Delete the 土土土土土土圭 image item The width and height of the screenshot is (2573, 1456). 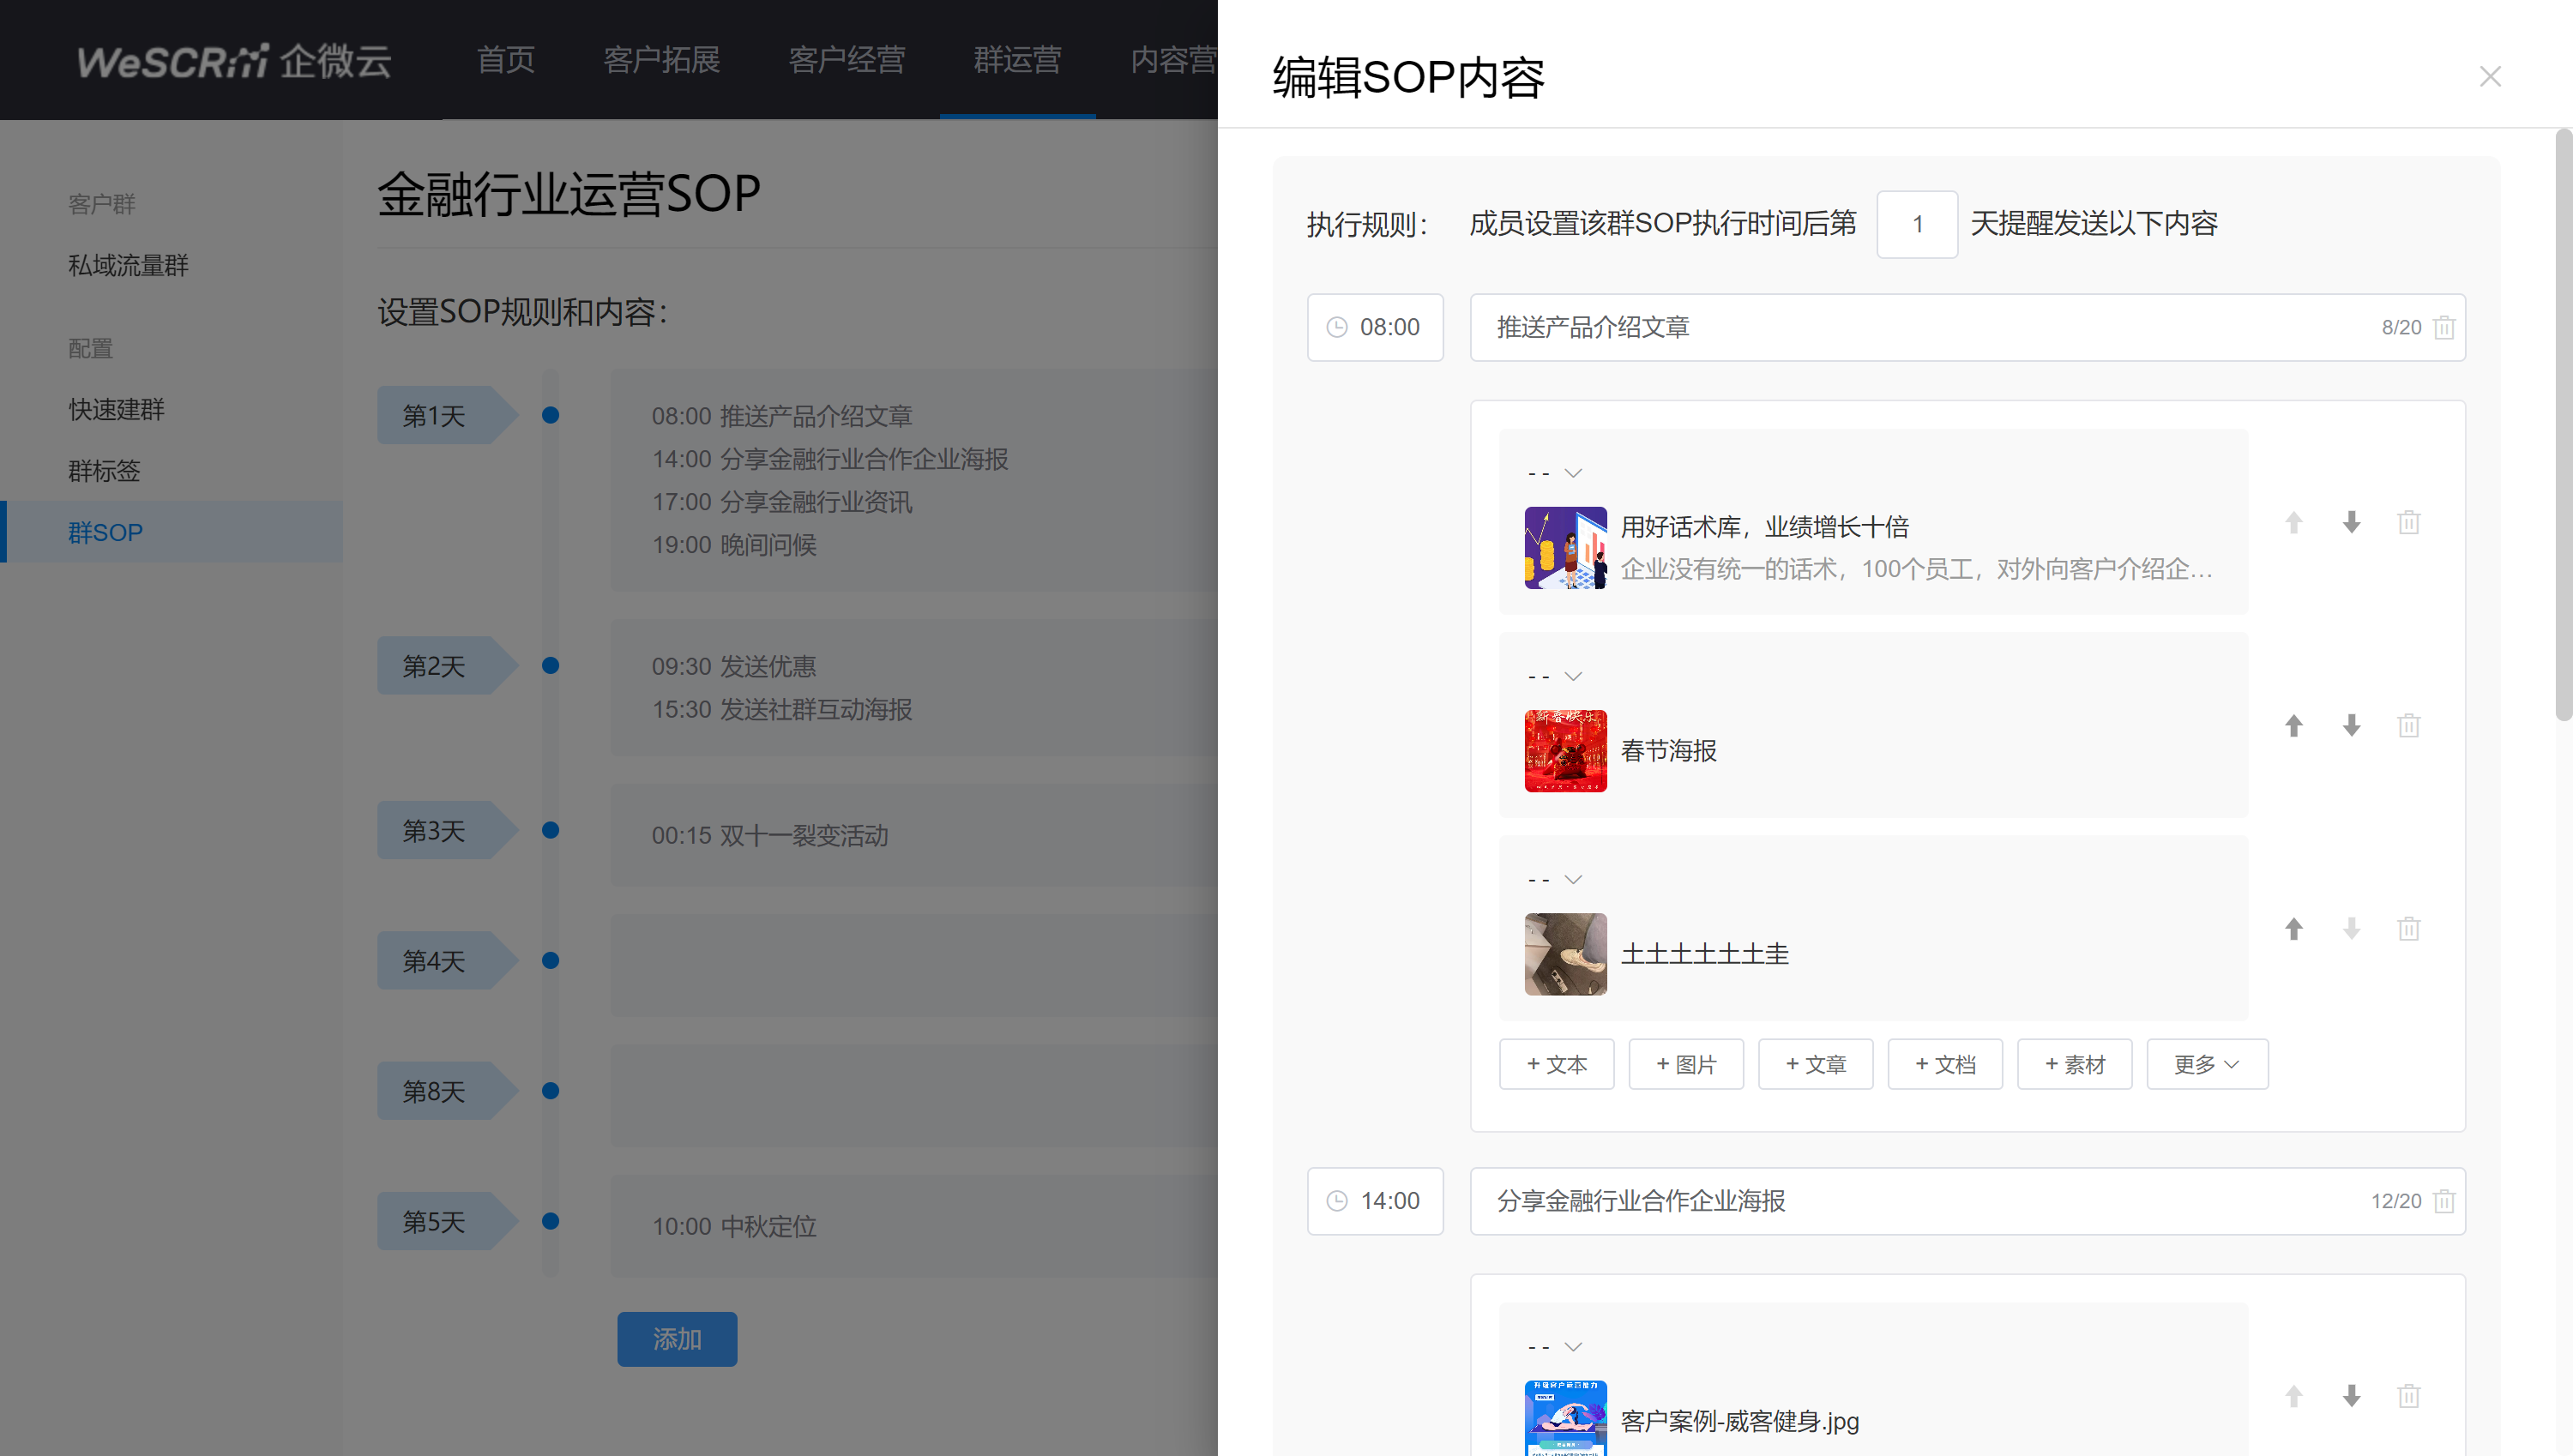2408,928
